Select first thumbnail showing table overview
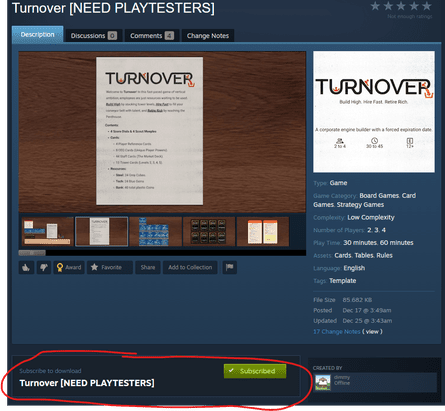 pyautogui.click(x=48, y=231)
